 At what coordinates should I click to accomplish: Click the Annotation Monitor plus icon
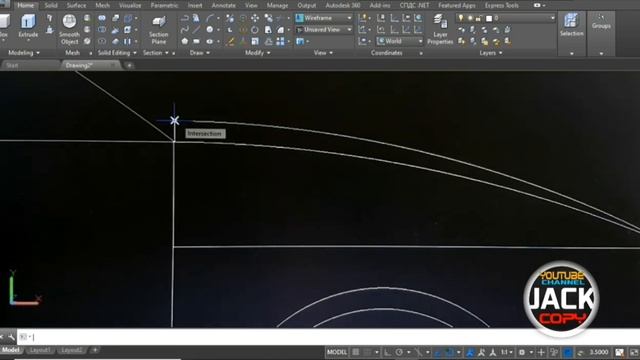coord(541,352)
